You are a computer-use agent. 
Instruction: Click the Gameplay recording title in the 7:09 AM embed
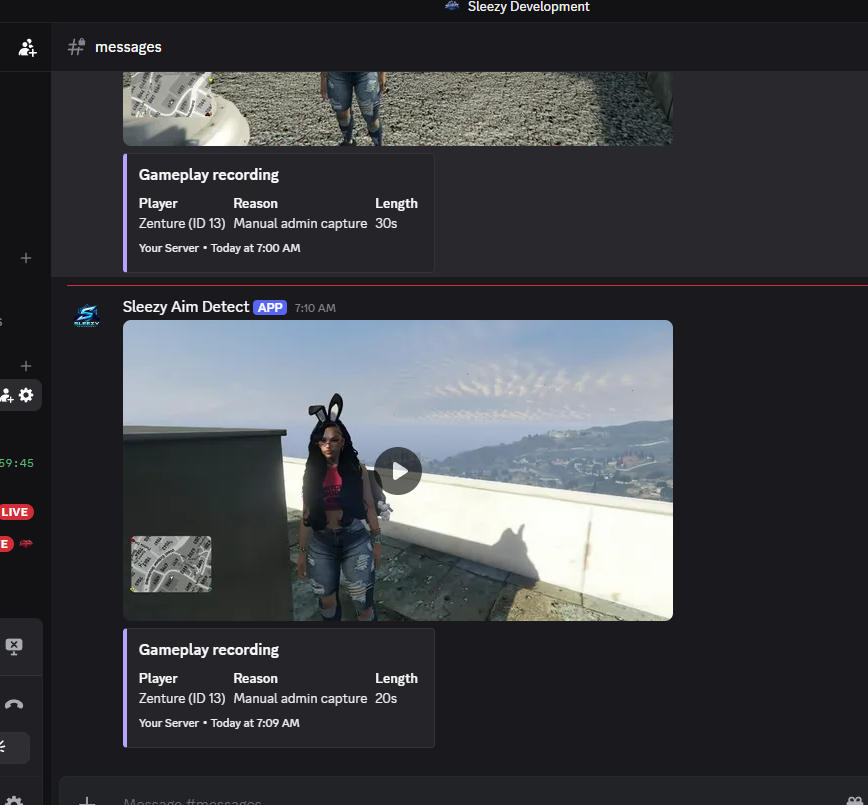[x=209, y=650]
